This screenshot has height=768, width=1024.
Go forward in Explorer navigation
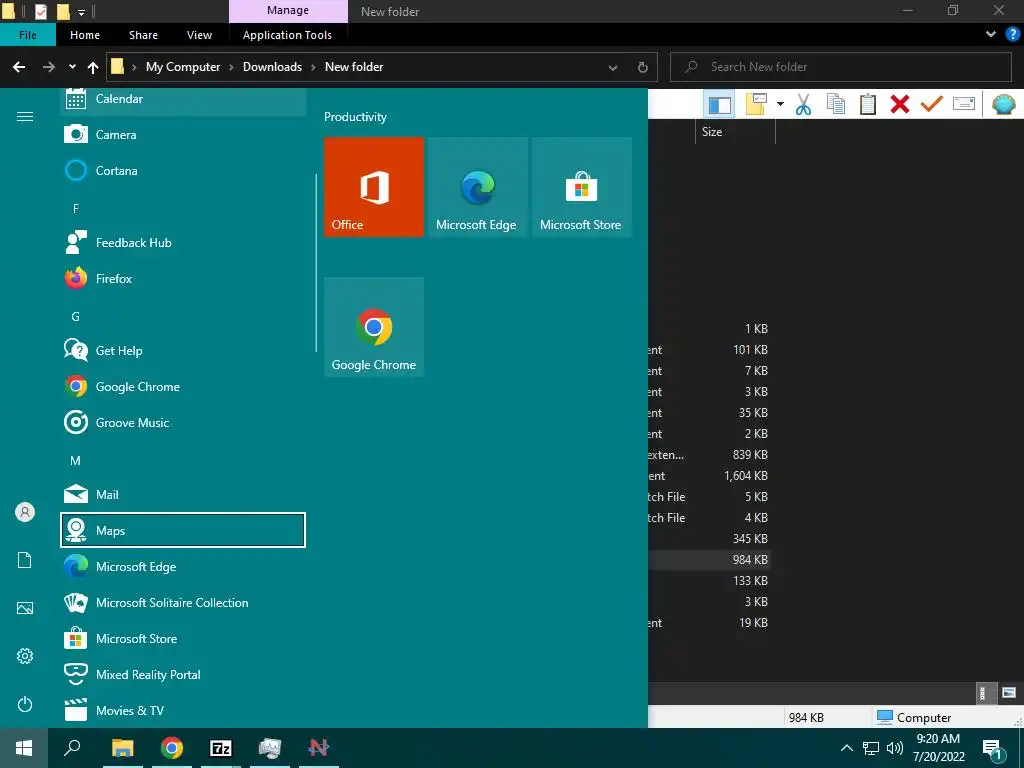coord(48,67)
